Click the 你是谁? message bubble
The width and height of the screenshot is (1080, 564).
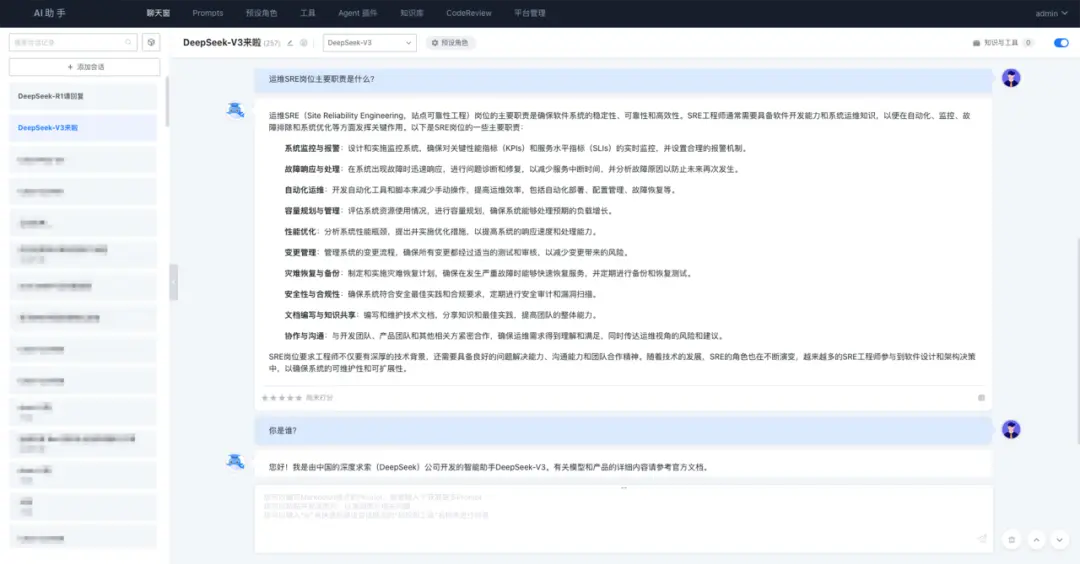pos(623,430)
